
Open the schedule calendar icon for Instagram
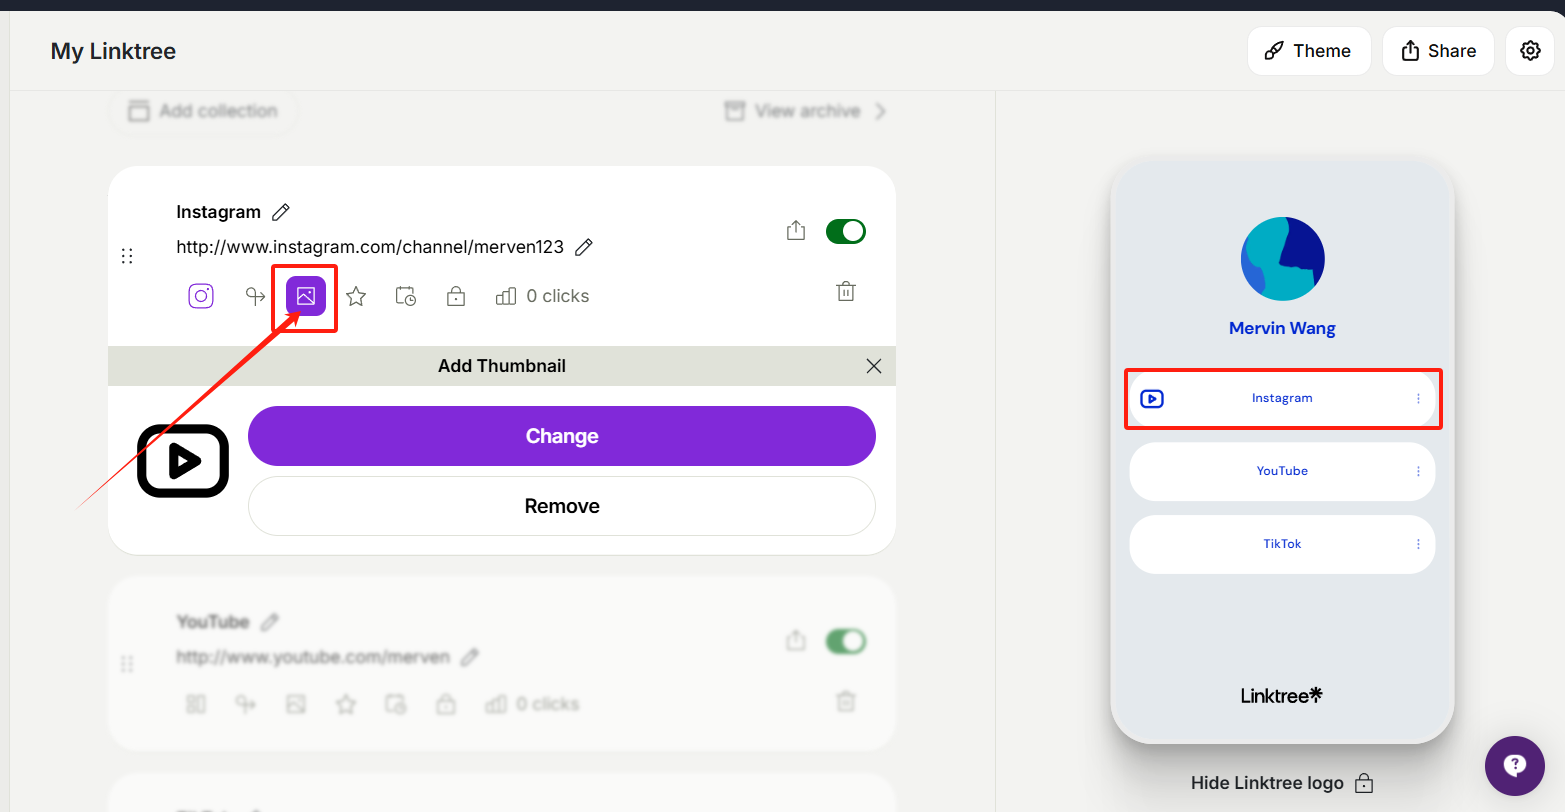(405, 296)
